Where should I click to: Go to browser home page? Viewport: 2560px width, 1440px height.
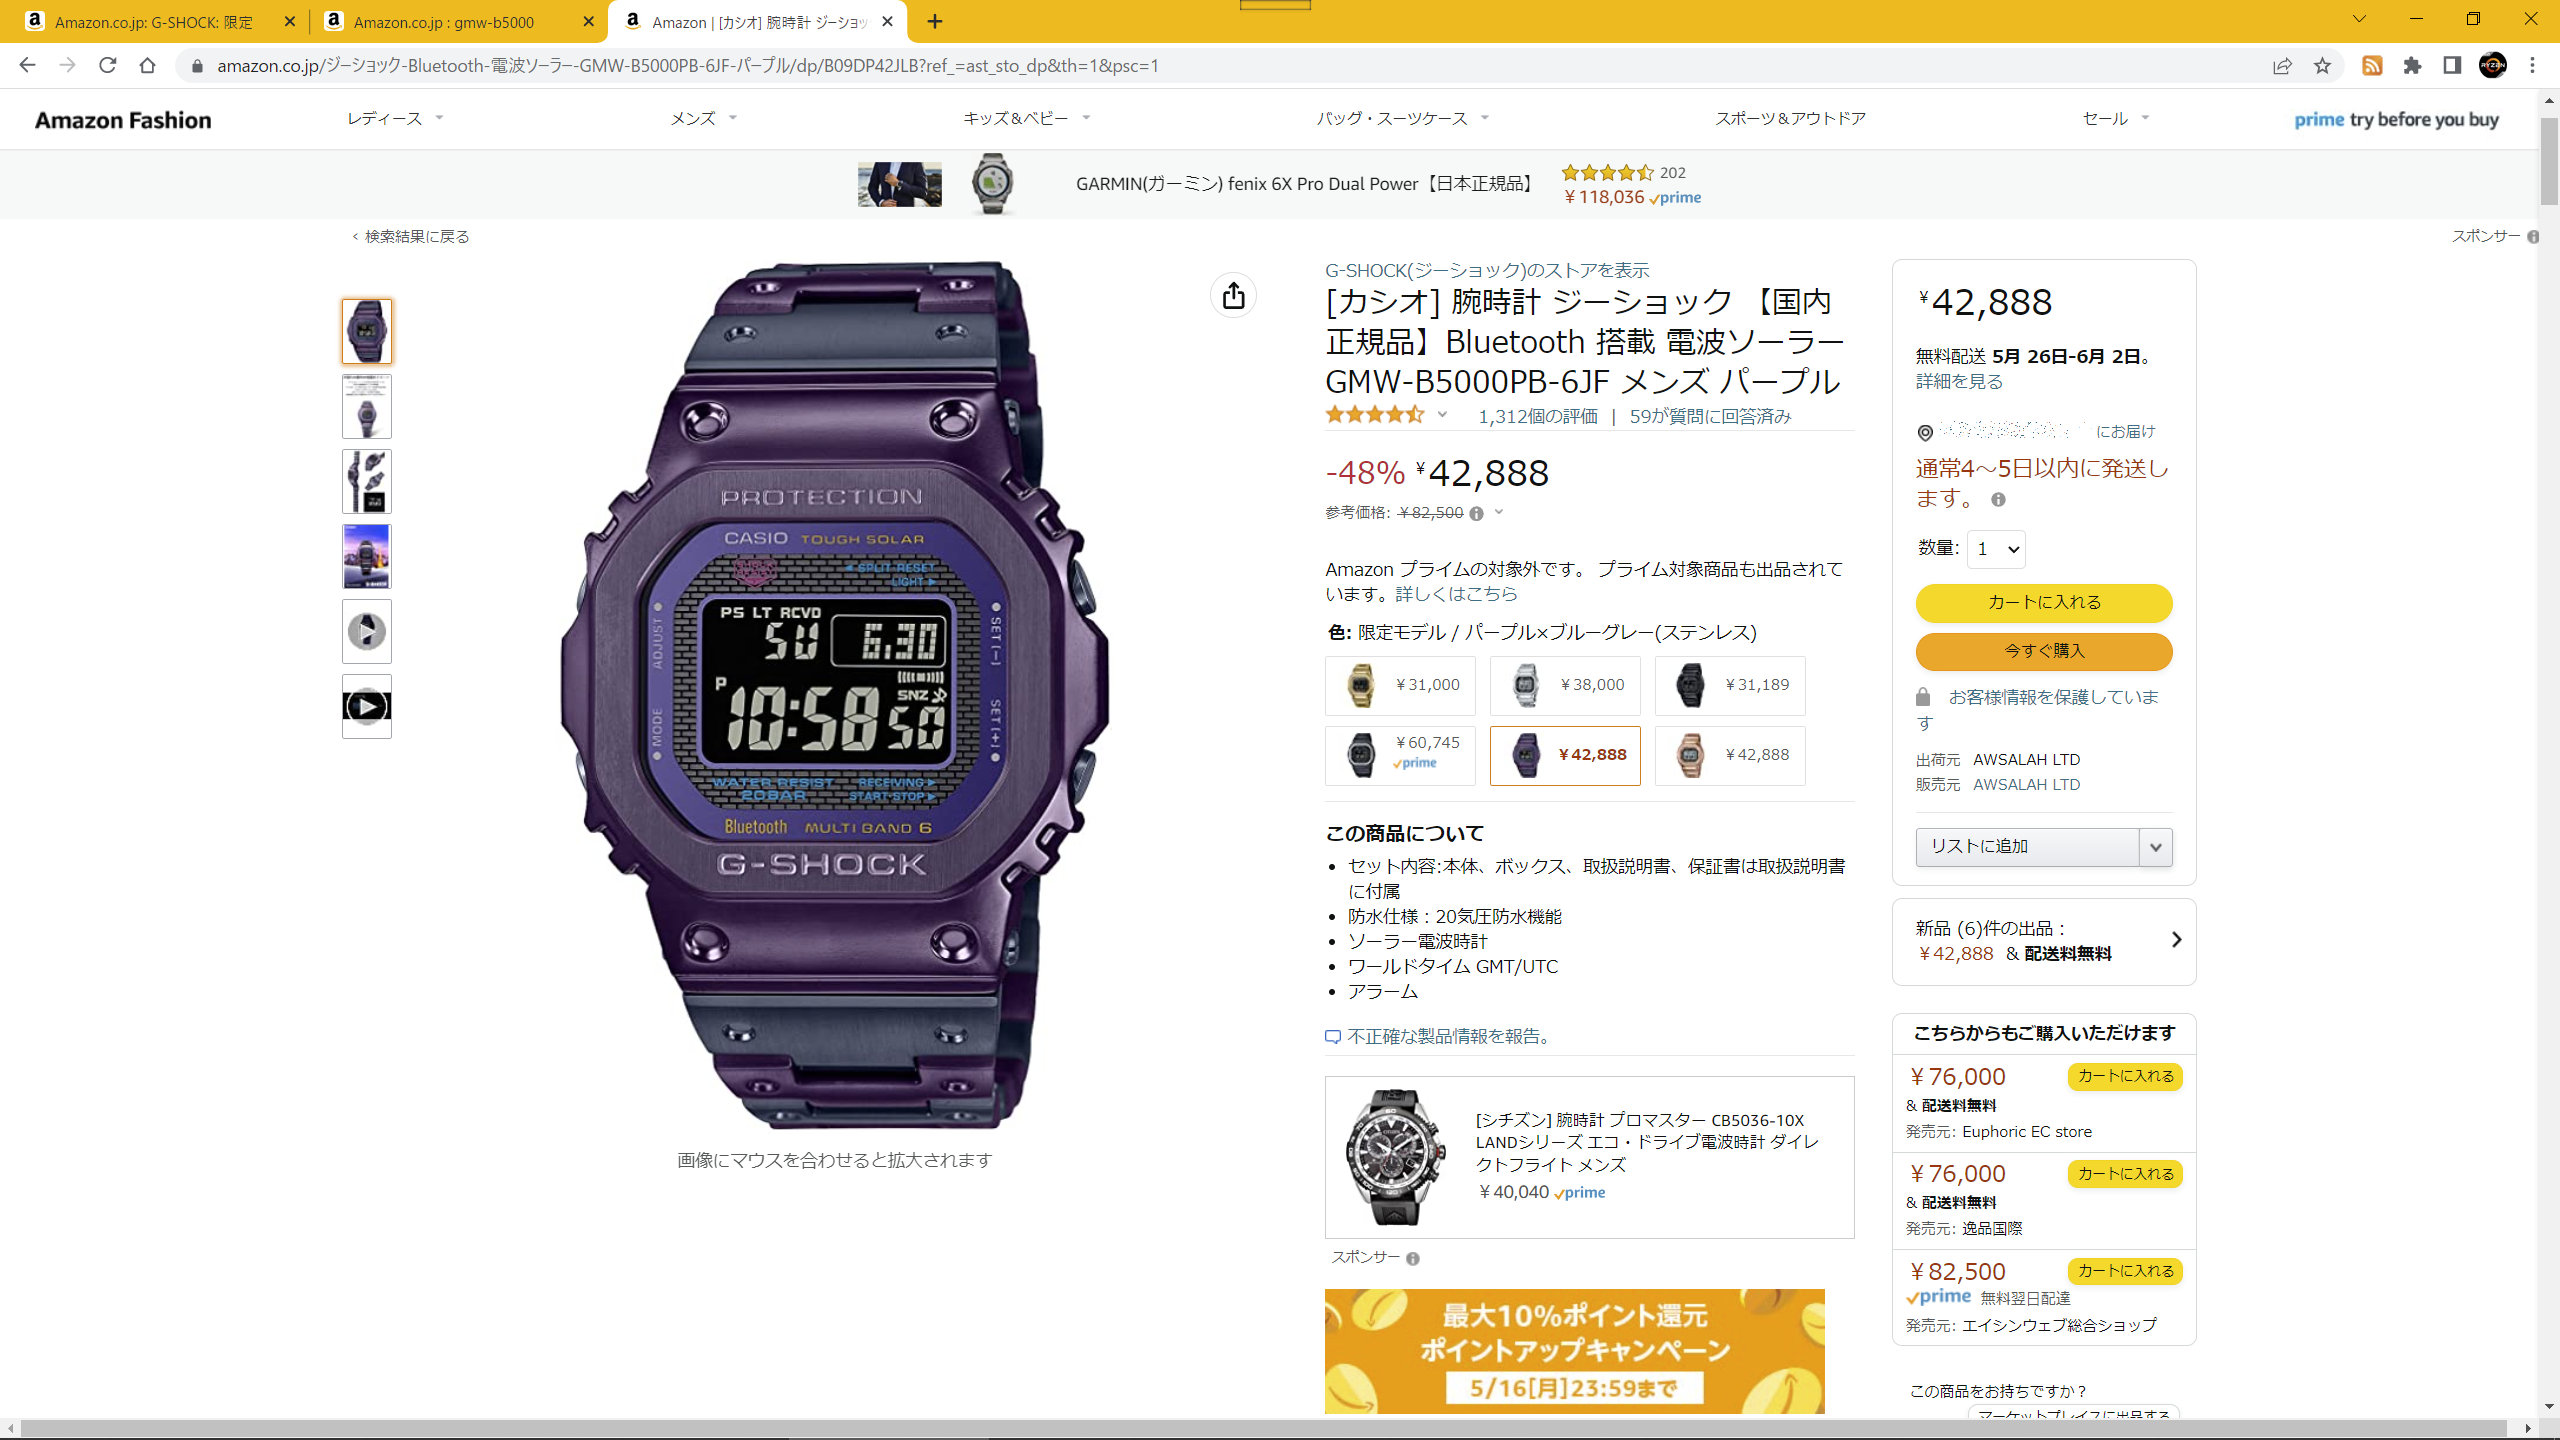[148, 66]
